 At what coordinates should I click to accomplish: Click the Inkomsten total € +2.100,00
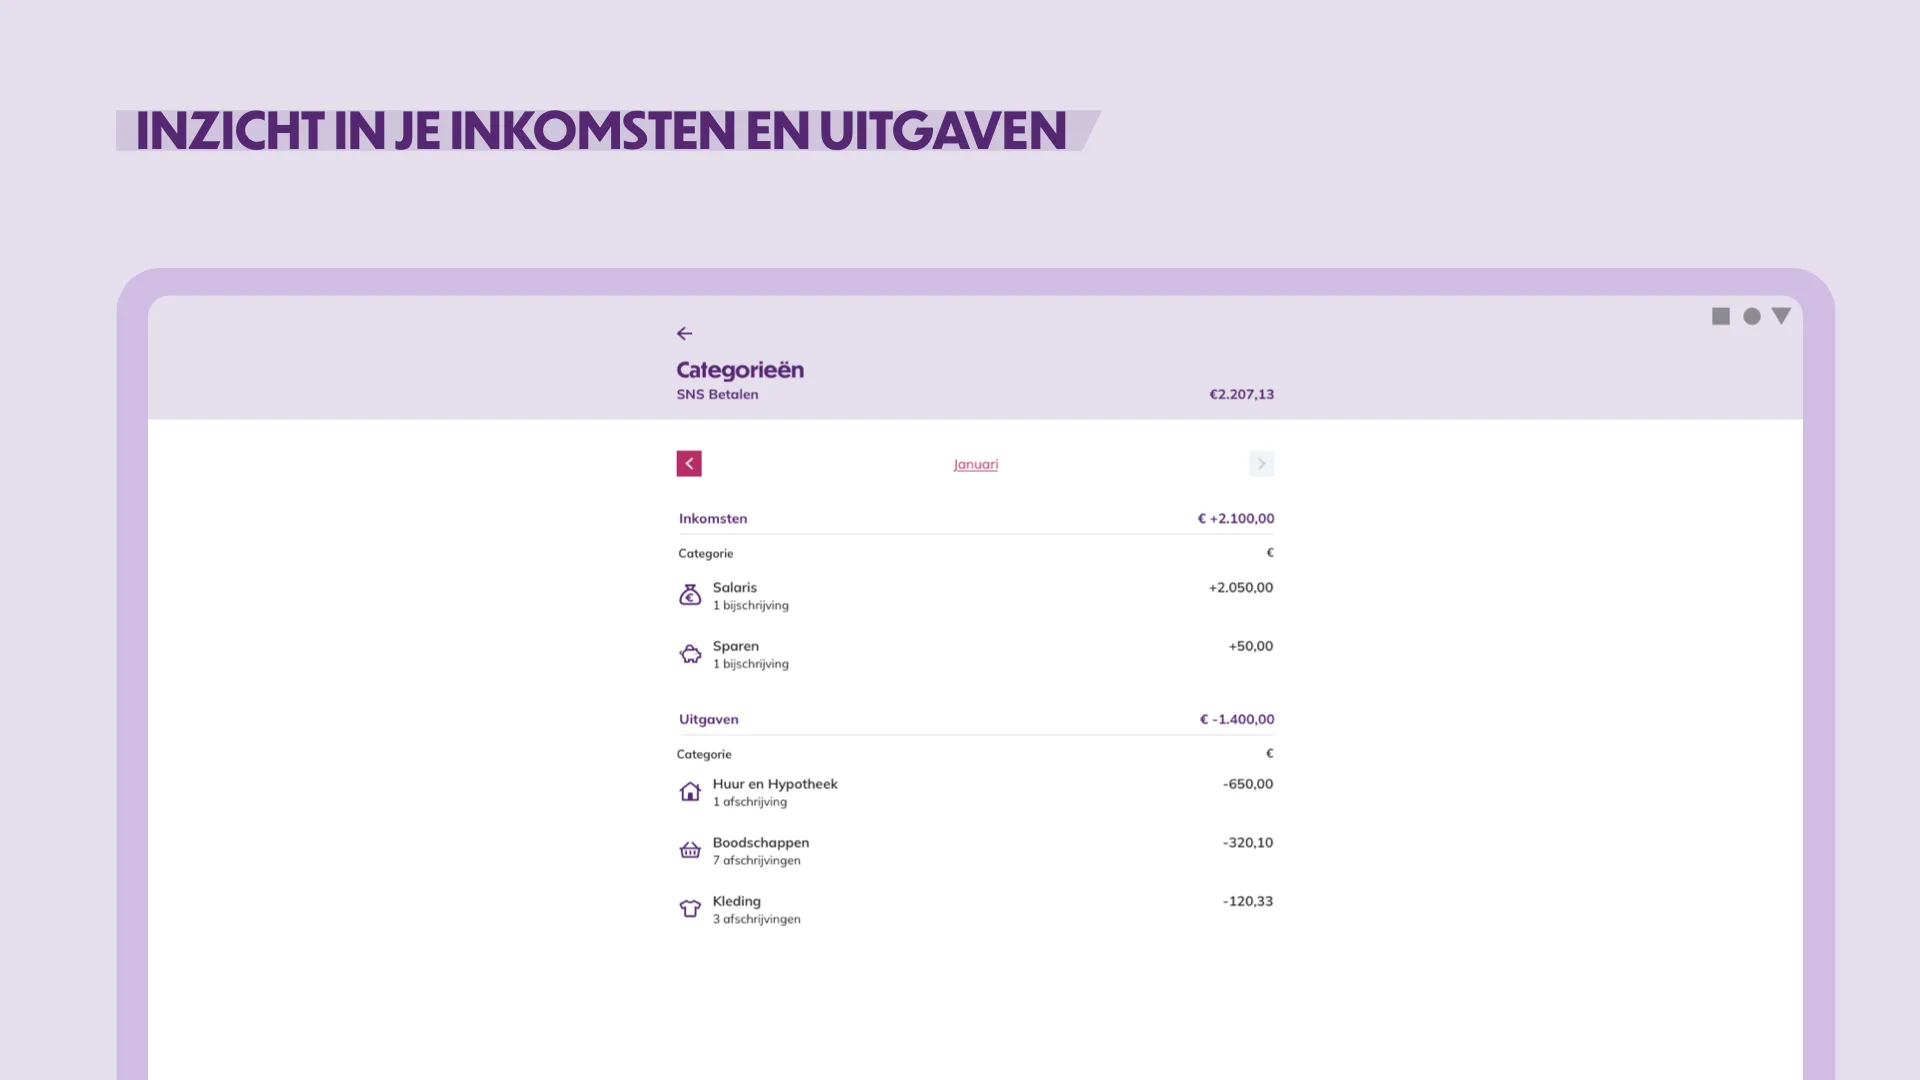1236,518
